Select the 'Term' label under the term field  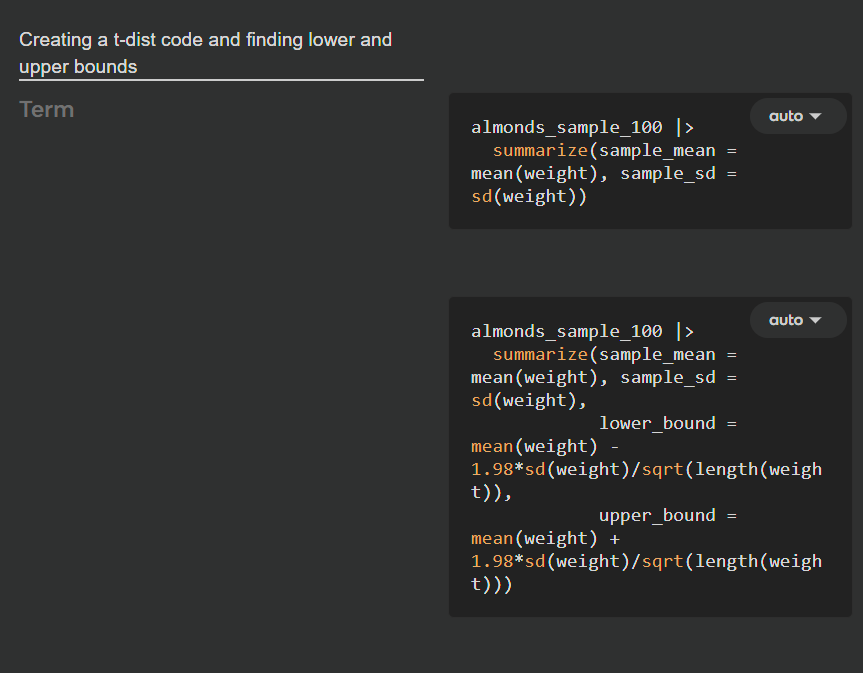pyautogui.click(x=46, y=110)
